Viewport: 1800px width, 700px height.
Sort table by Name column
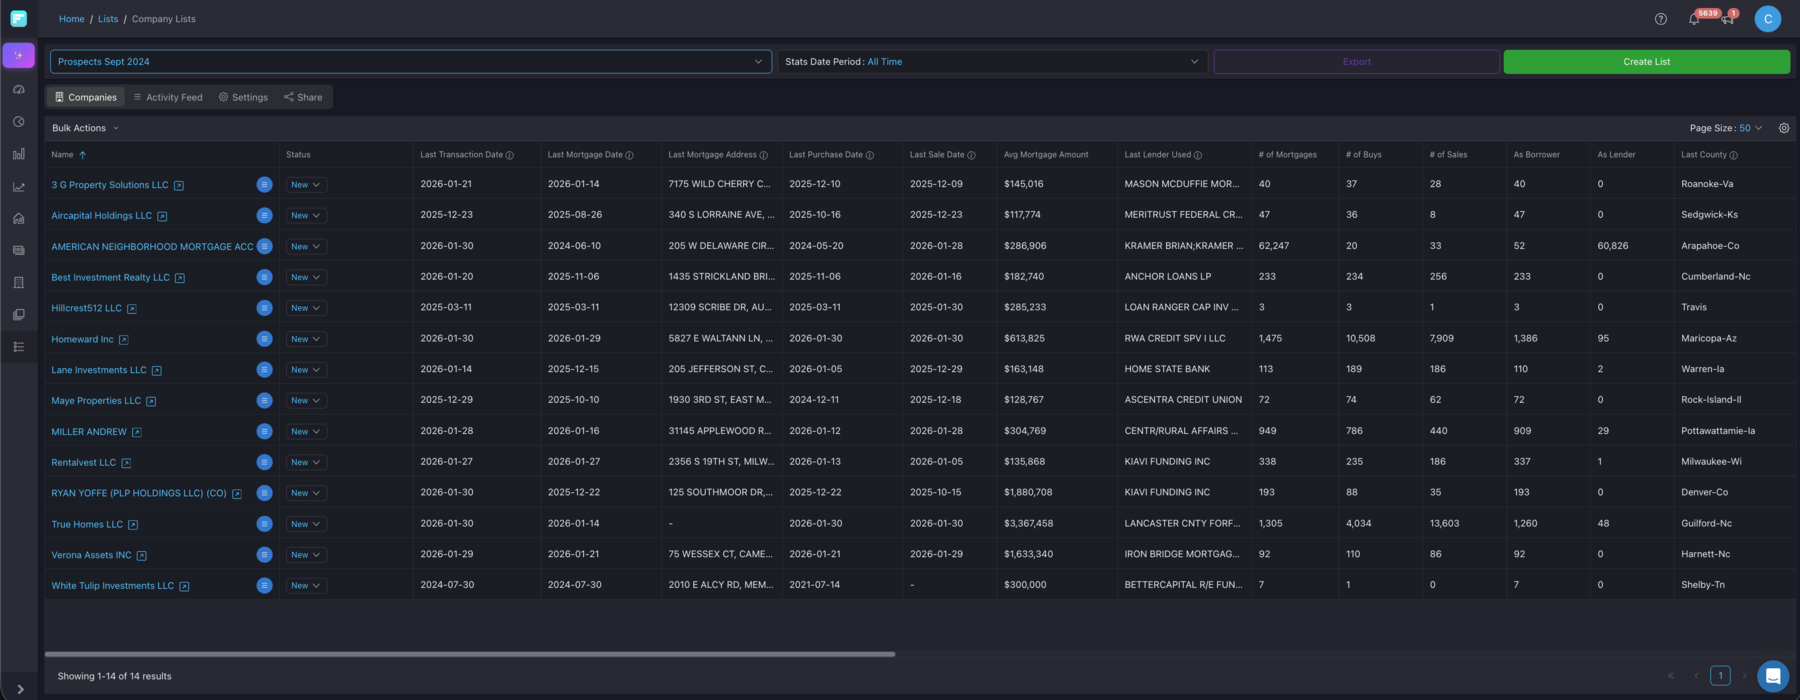point(63,155)
